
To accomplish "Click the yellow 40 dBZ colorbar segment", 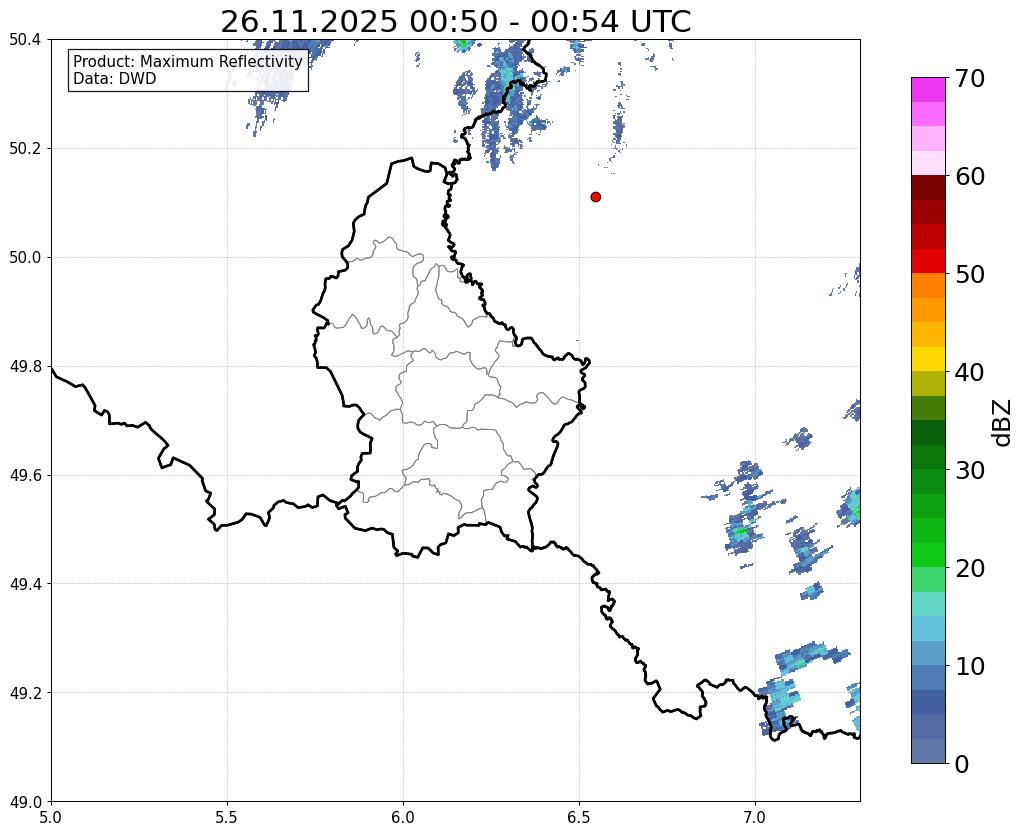I will 928,359.
